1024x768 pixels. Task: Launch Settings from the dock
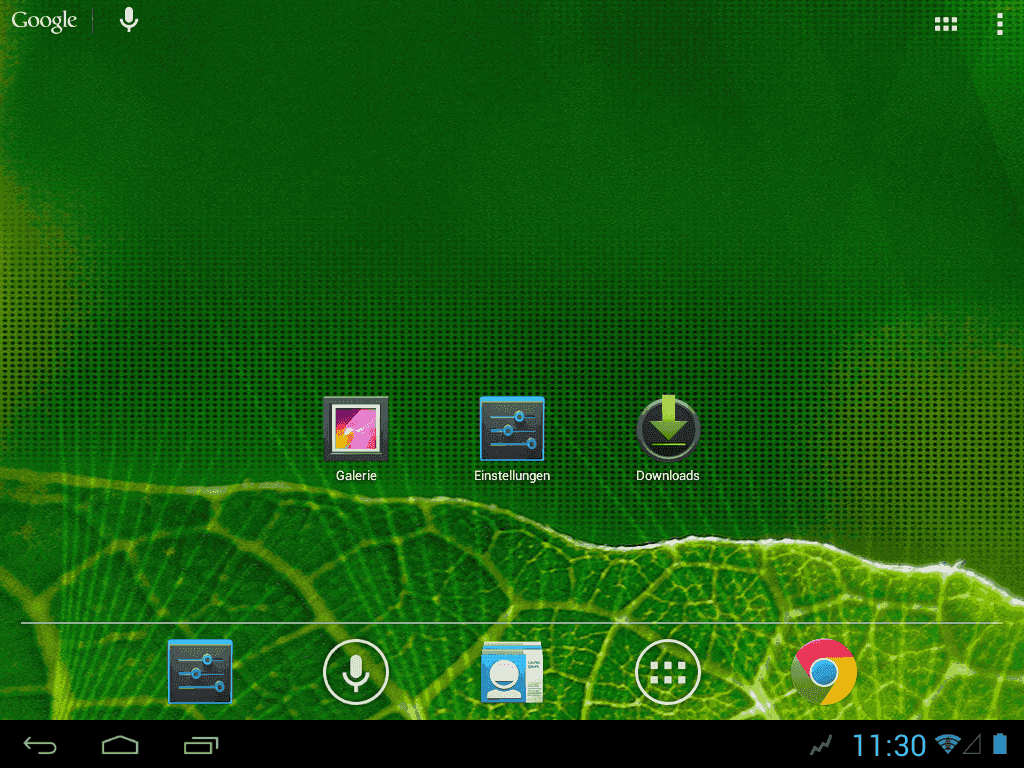point(200,671)
